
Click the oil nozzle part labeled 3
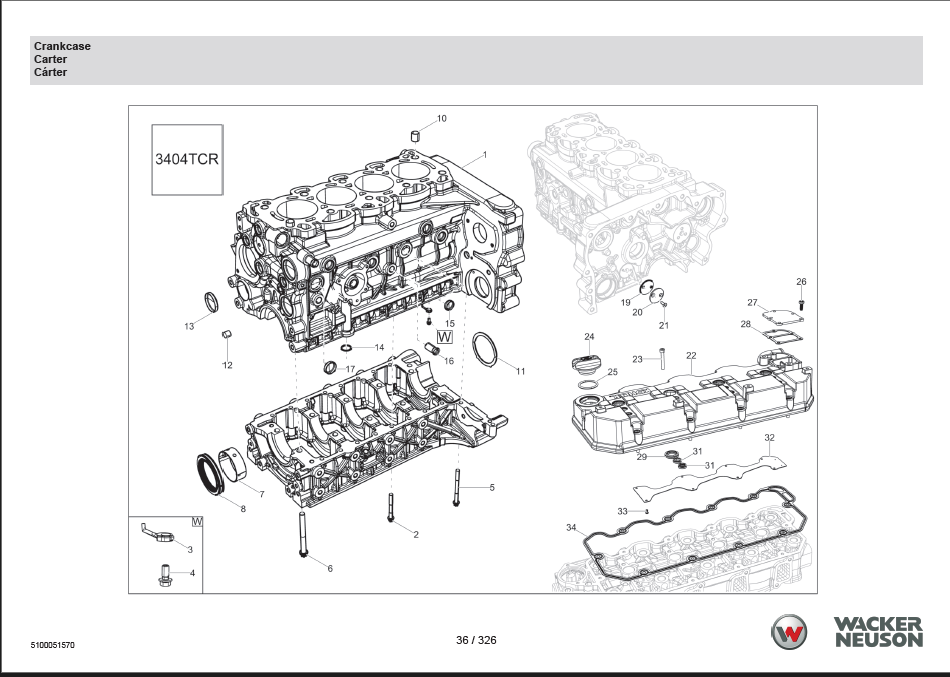tap(159, 535)
